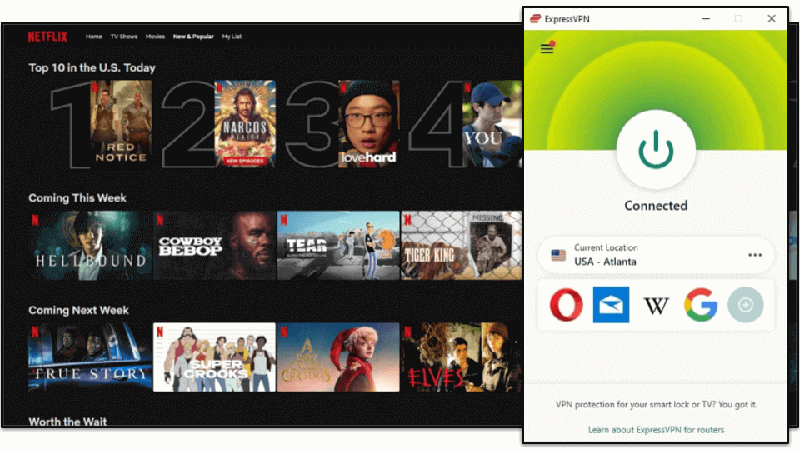Image resolution: width=800 pixels, height=450 pixels.
Task: Add a new shortcut with plus icon
Action: (x=745, y=305)
